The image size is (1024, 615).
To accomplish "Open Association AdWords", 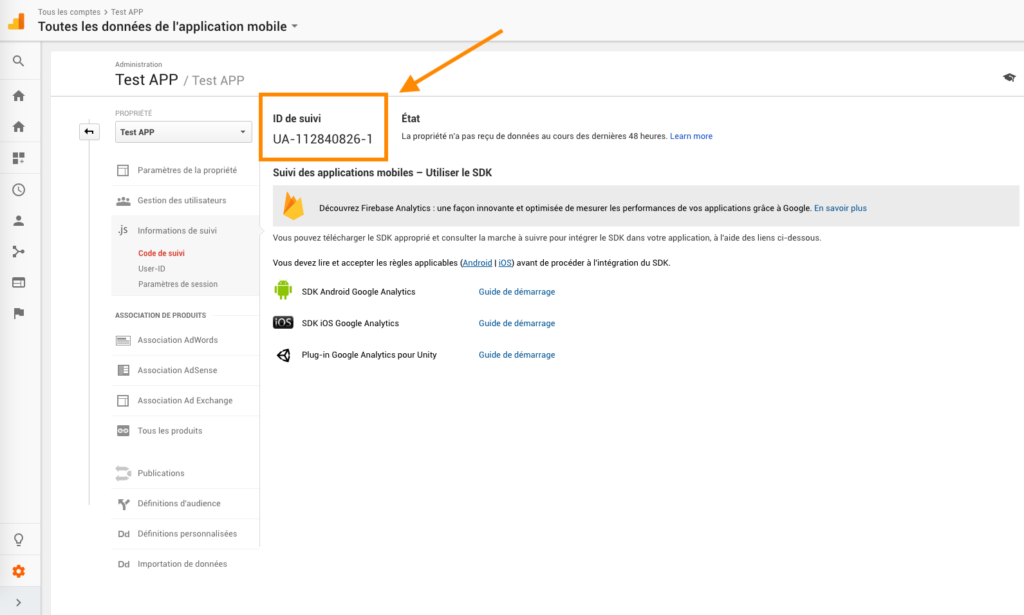I will pyautogui.click(x=178, y=340).
